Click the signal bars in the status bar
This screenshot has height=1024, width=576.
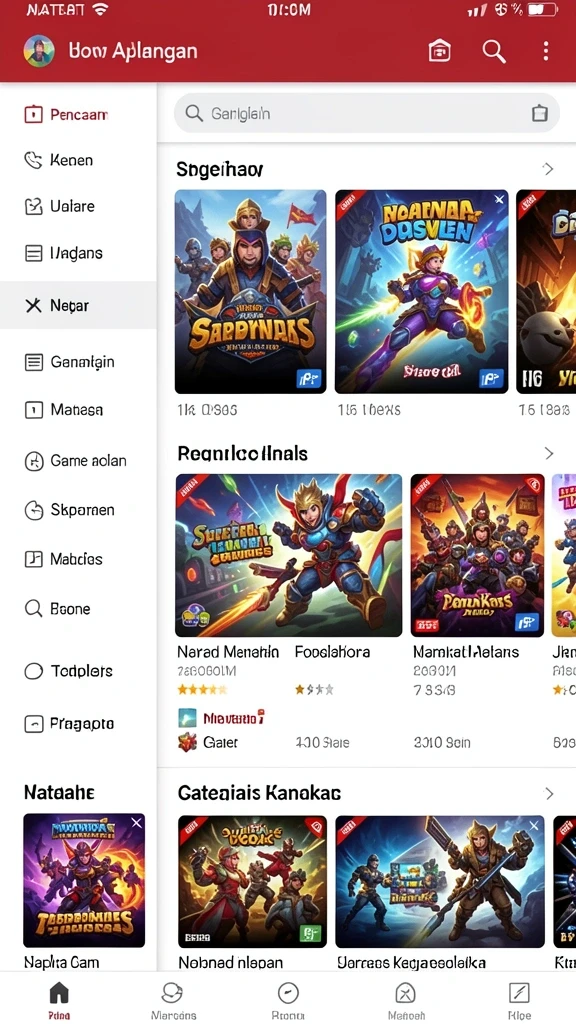point(477,10)
